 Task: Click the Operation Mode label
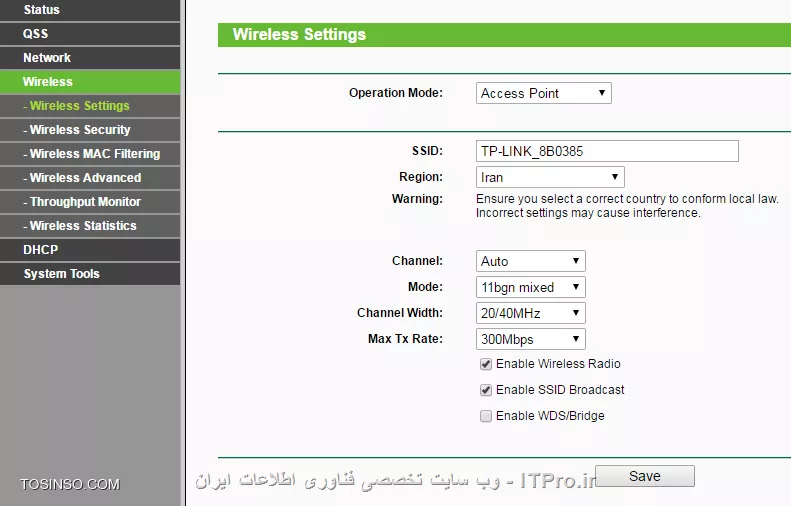tap(396, 93)
